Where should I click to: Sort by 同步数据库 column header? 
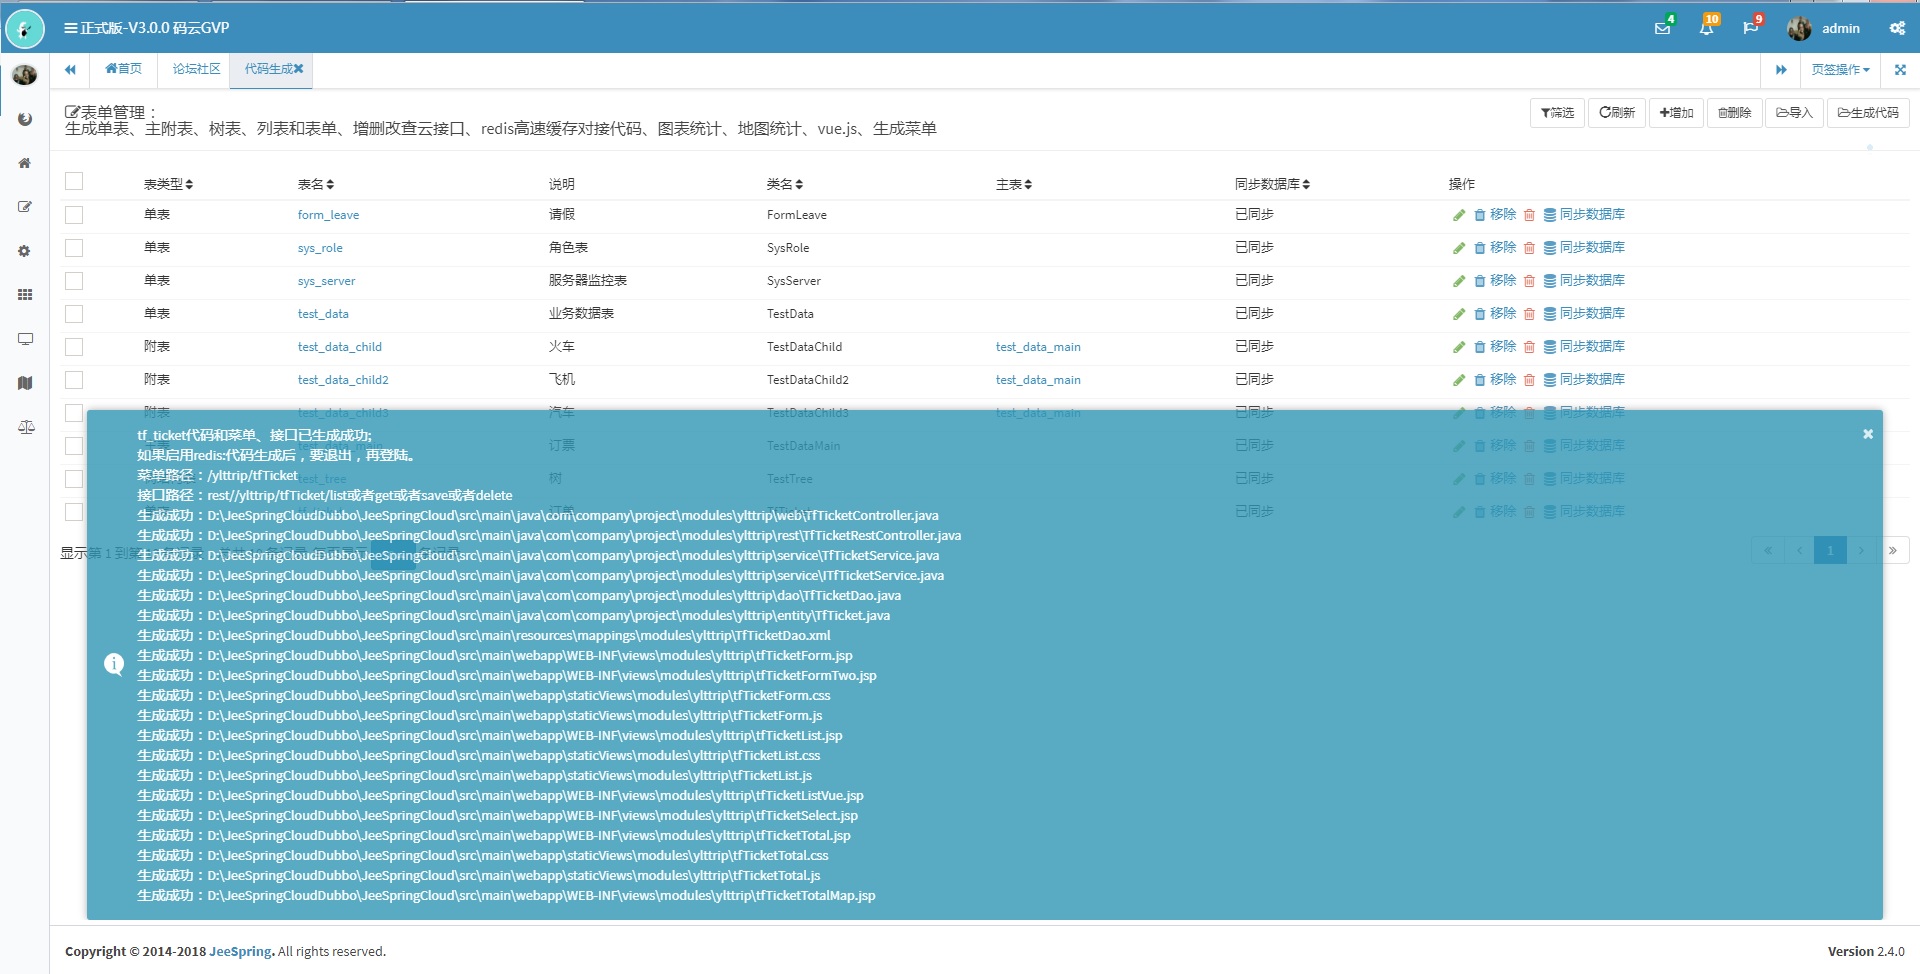(x=1272, y=184)
